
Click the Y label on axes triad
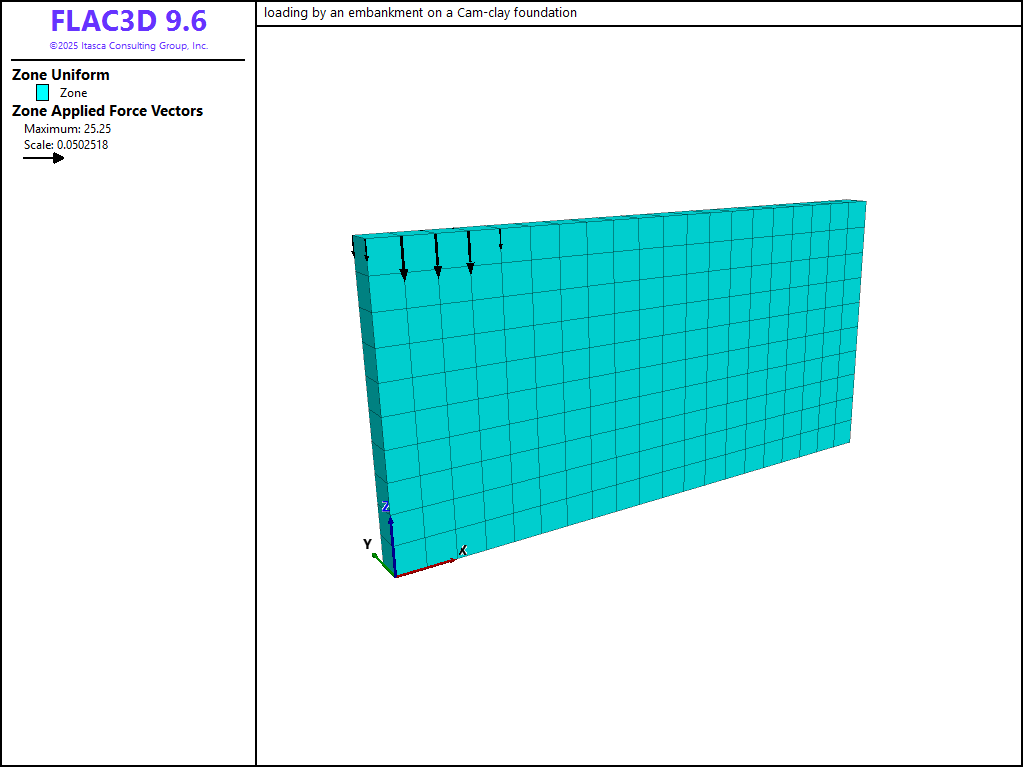(x=367, y=544)
